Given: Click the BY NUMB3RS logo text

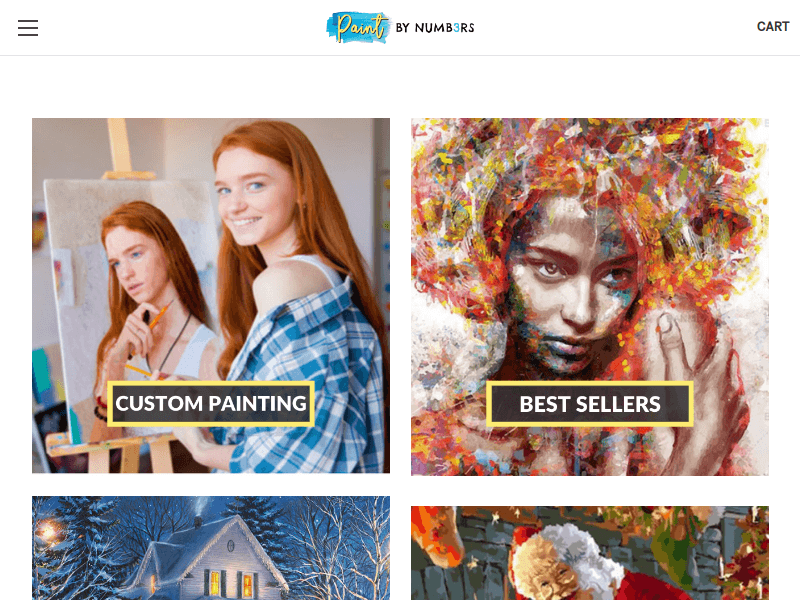Looking at the screenshot, I should [435, 28].
